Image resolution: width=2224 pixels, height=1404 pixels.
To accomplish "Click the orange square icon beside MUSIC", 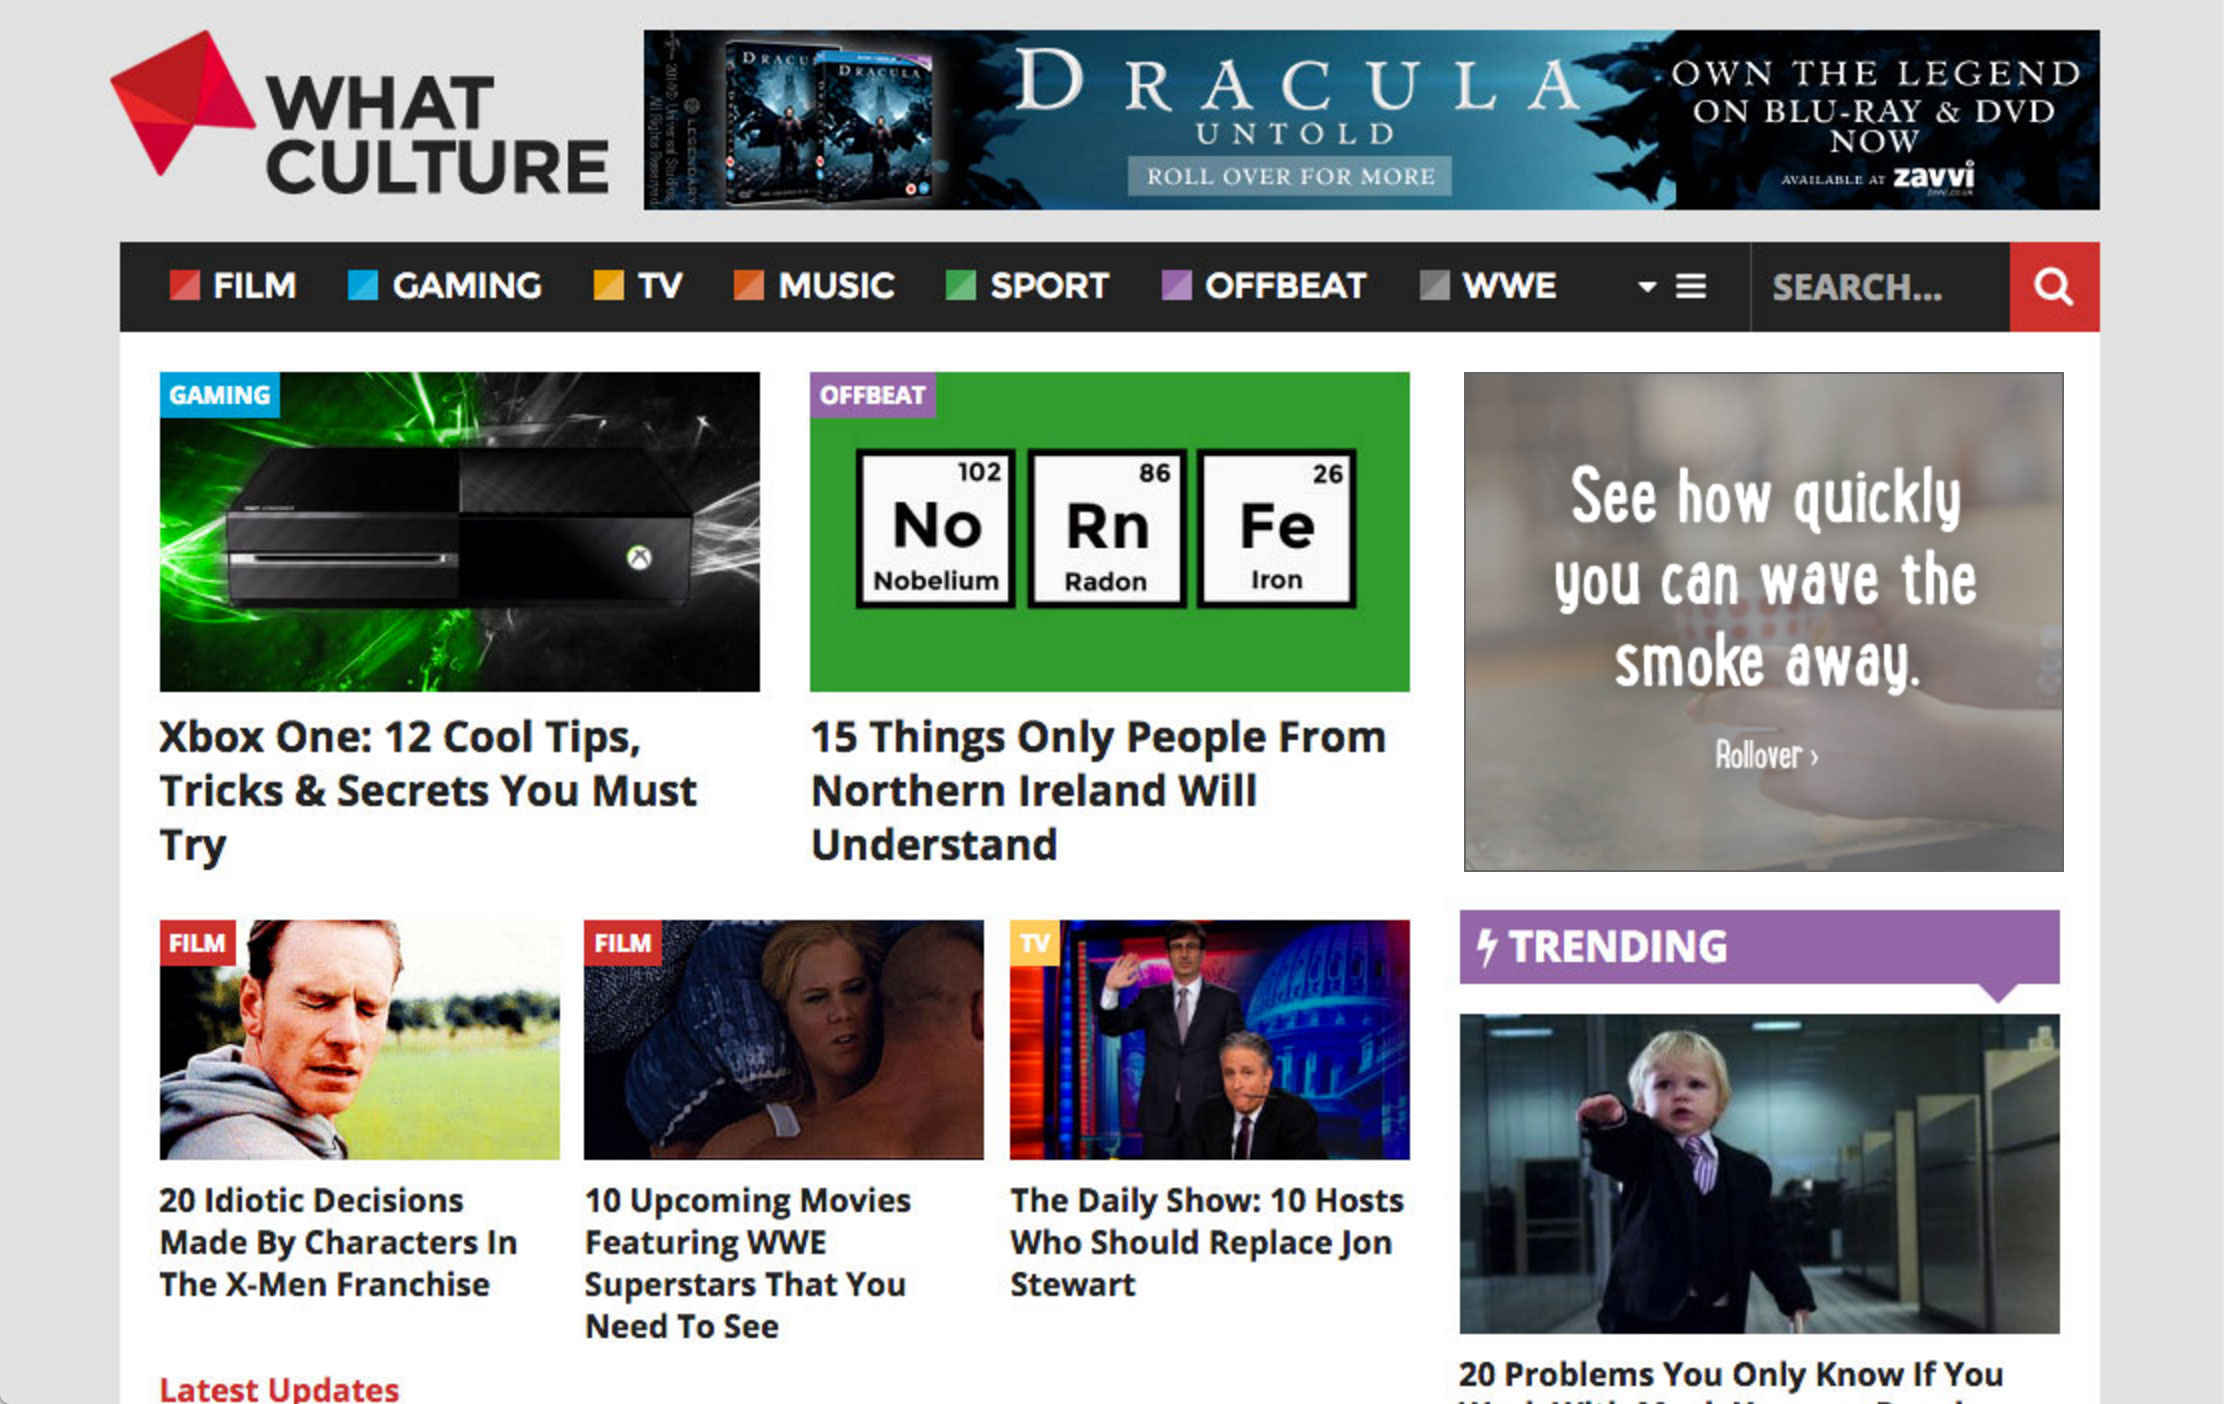I will pos(749,286).
